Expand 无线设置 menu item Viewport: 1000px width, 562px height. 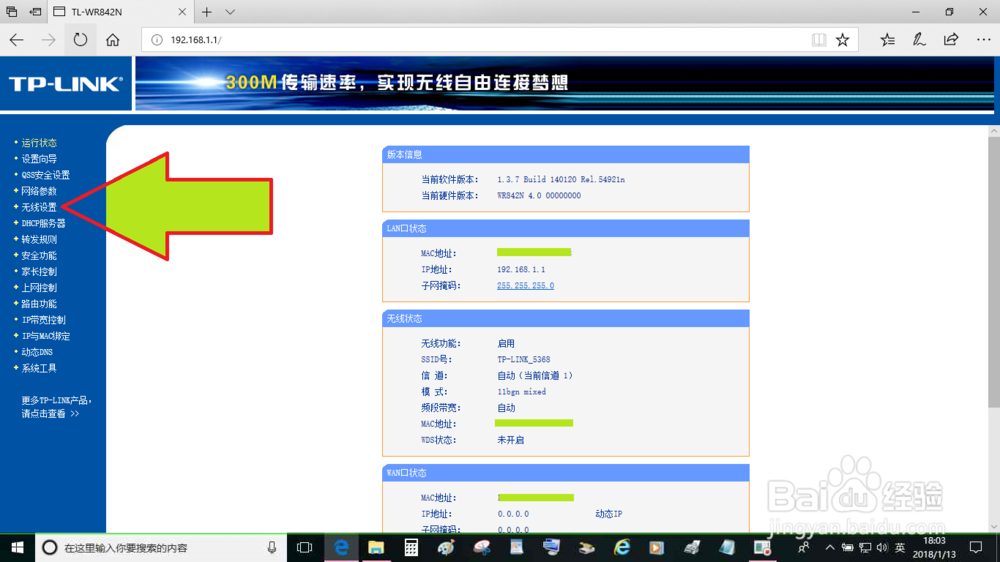(39, 207)
